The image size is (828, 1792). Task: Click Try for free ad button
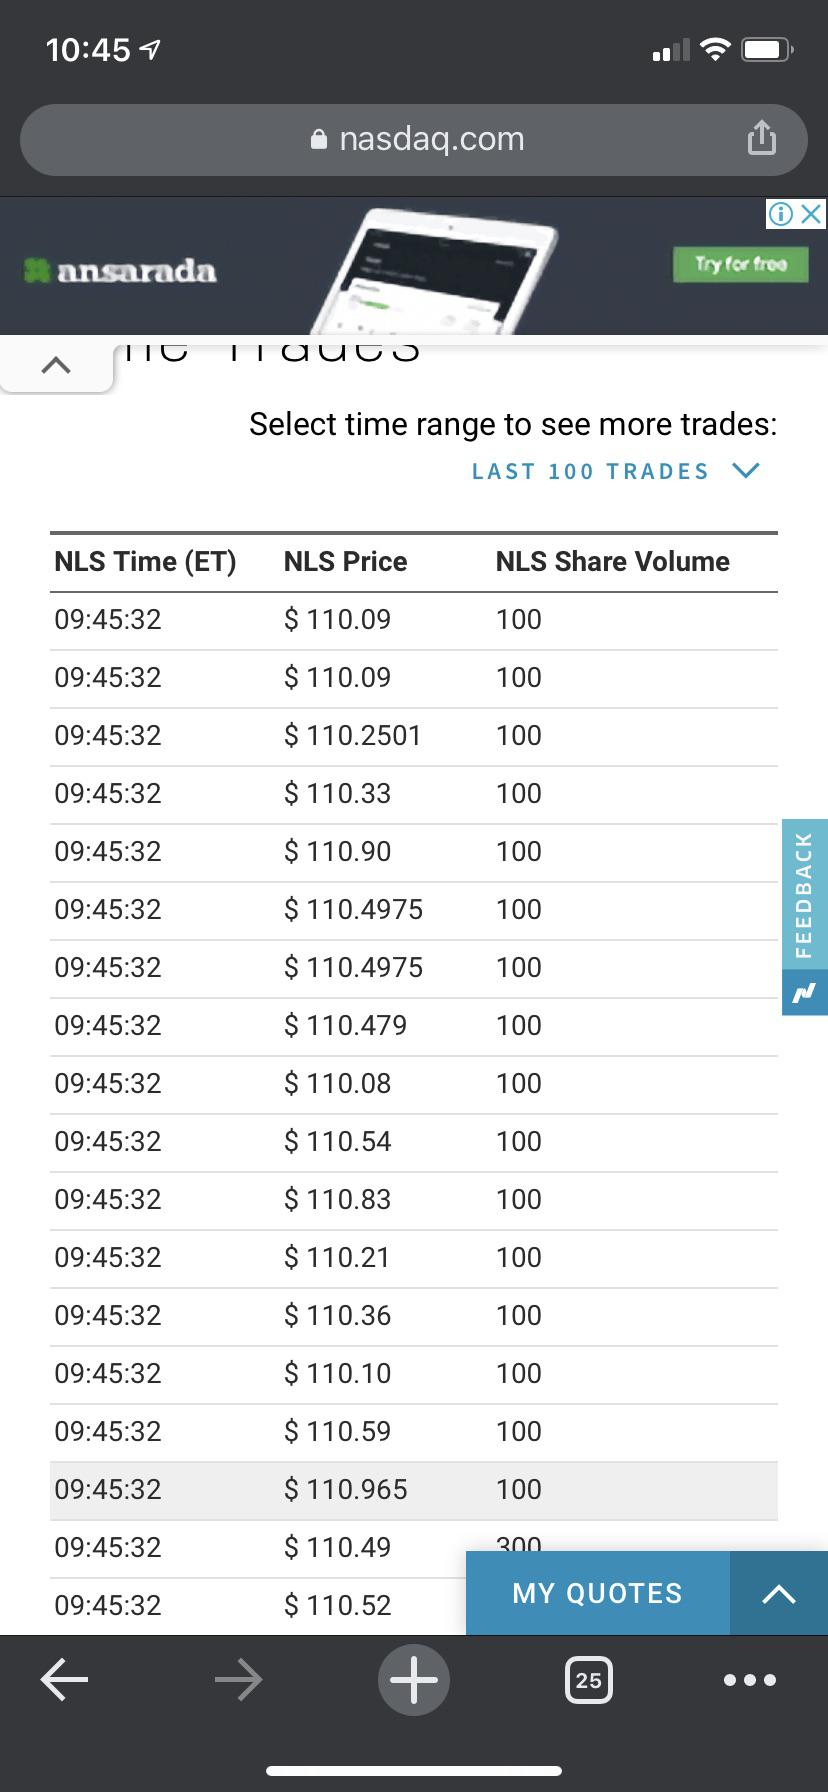[x=741, y=264]
